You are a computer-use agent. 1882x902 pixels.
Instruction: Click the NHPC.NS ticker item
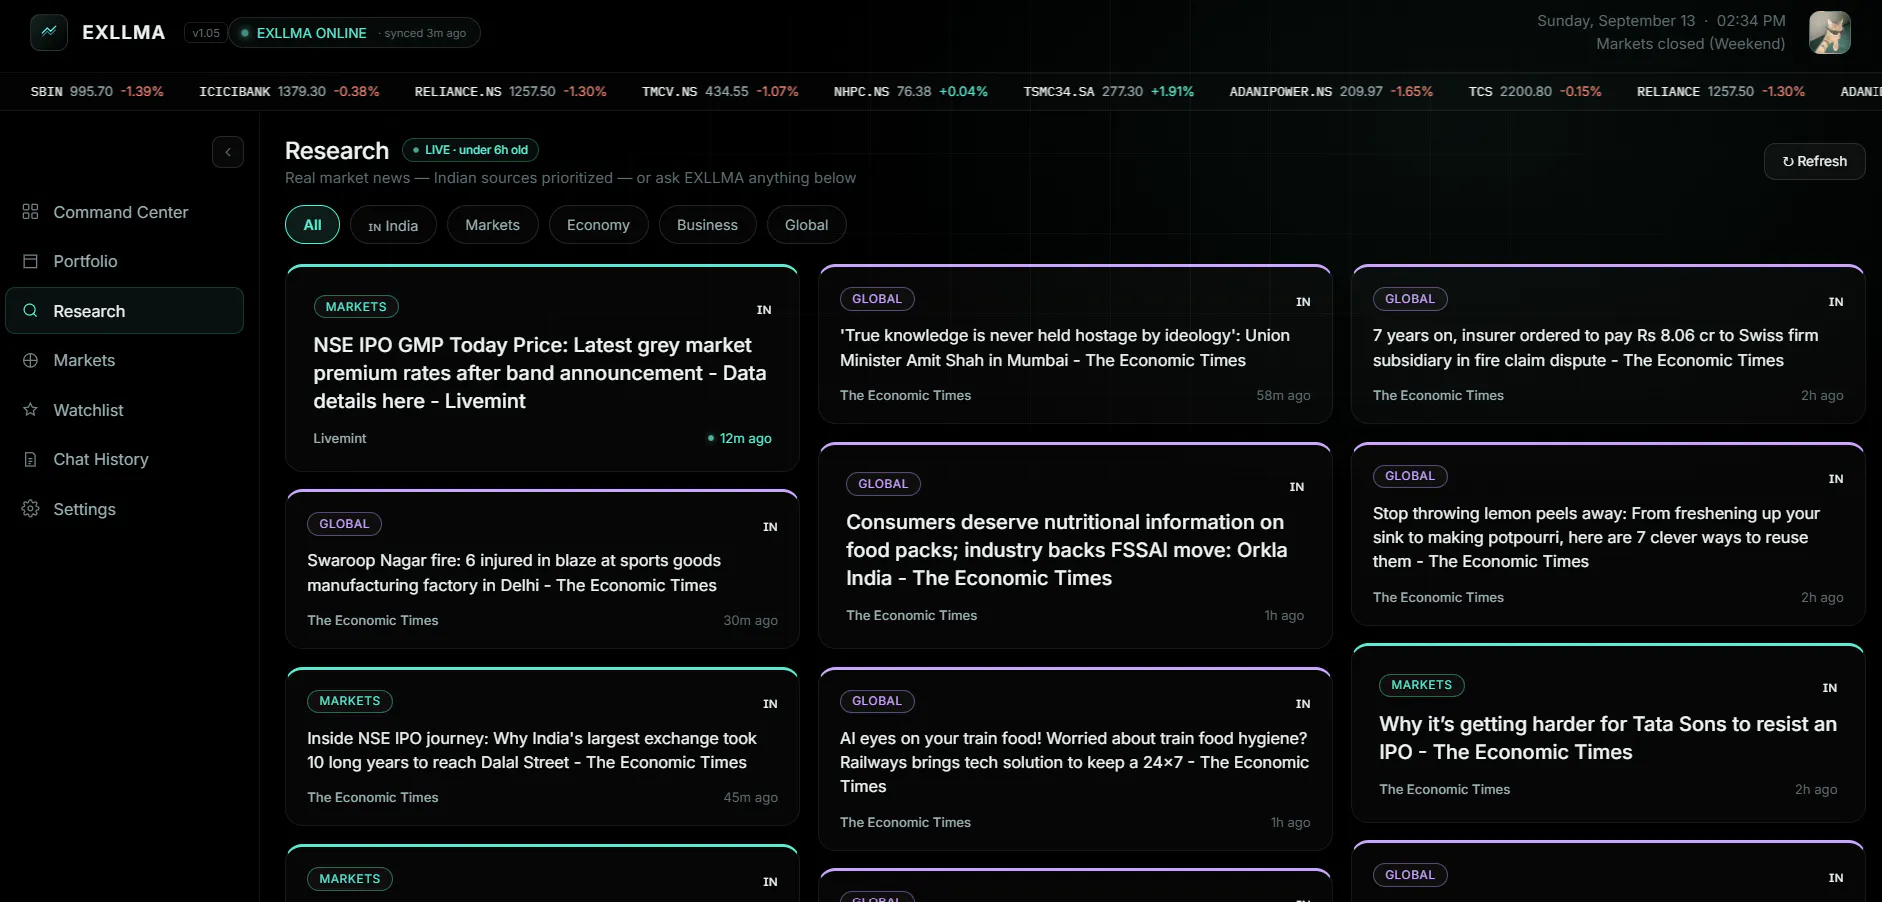coord(911,91)
